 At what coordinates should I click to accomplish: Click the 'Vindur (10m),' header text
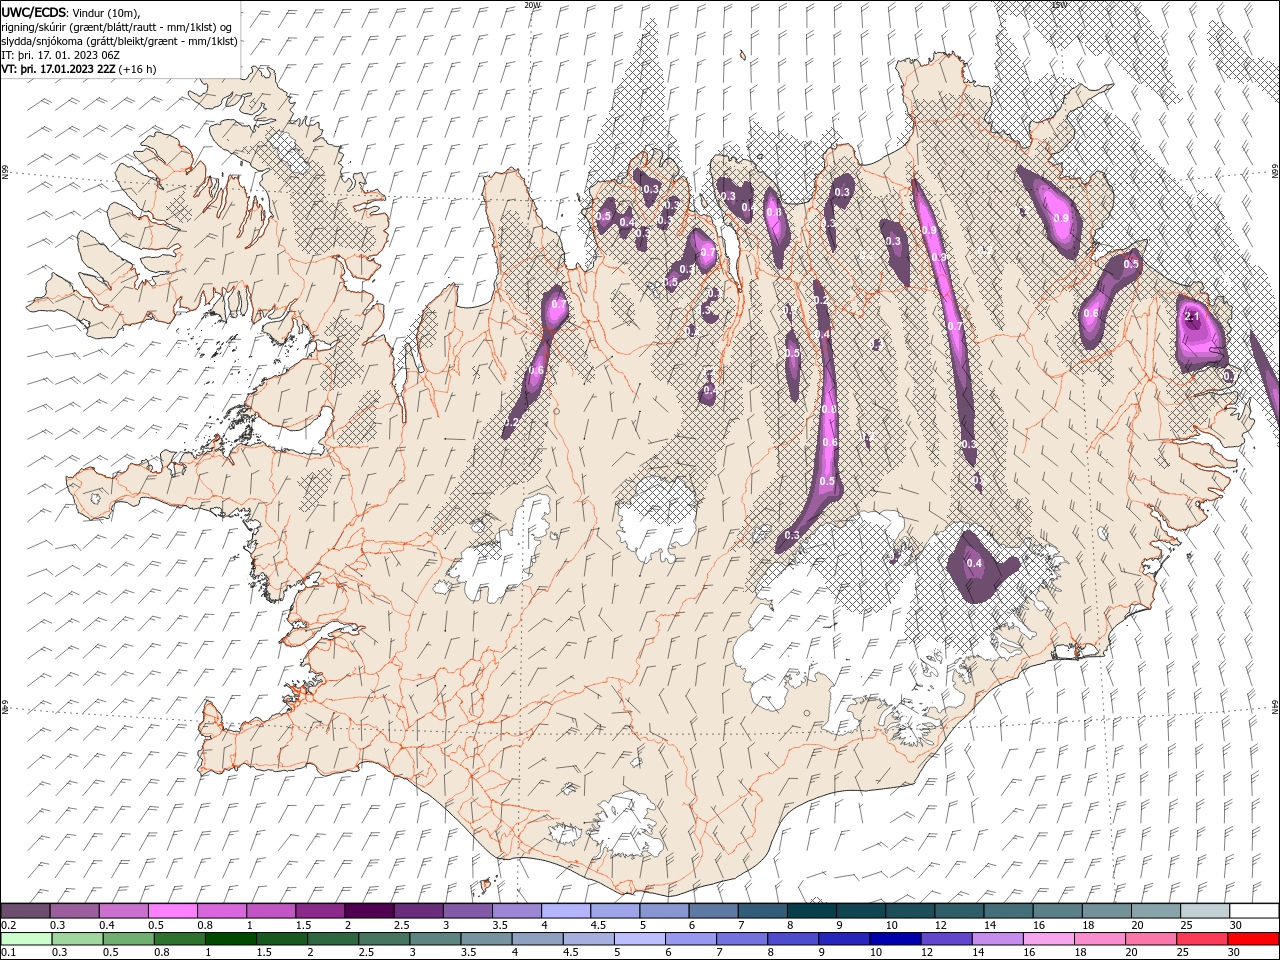[108, 12]
